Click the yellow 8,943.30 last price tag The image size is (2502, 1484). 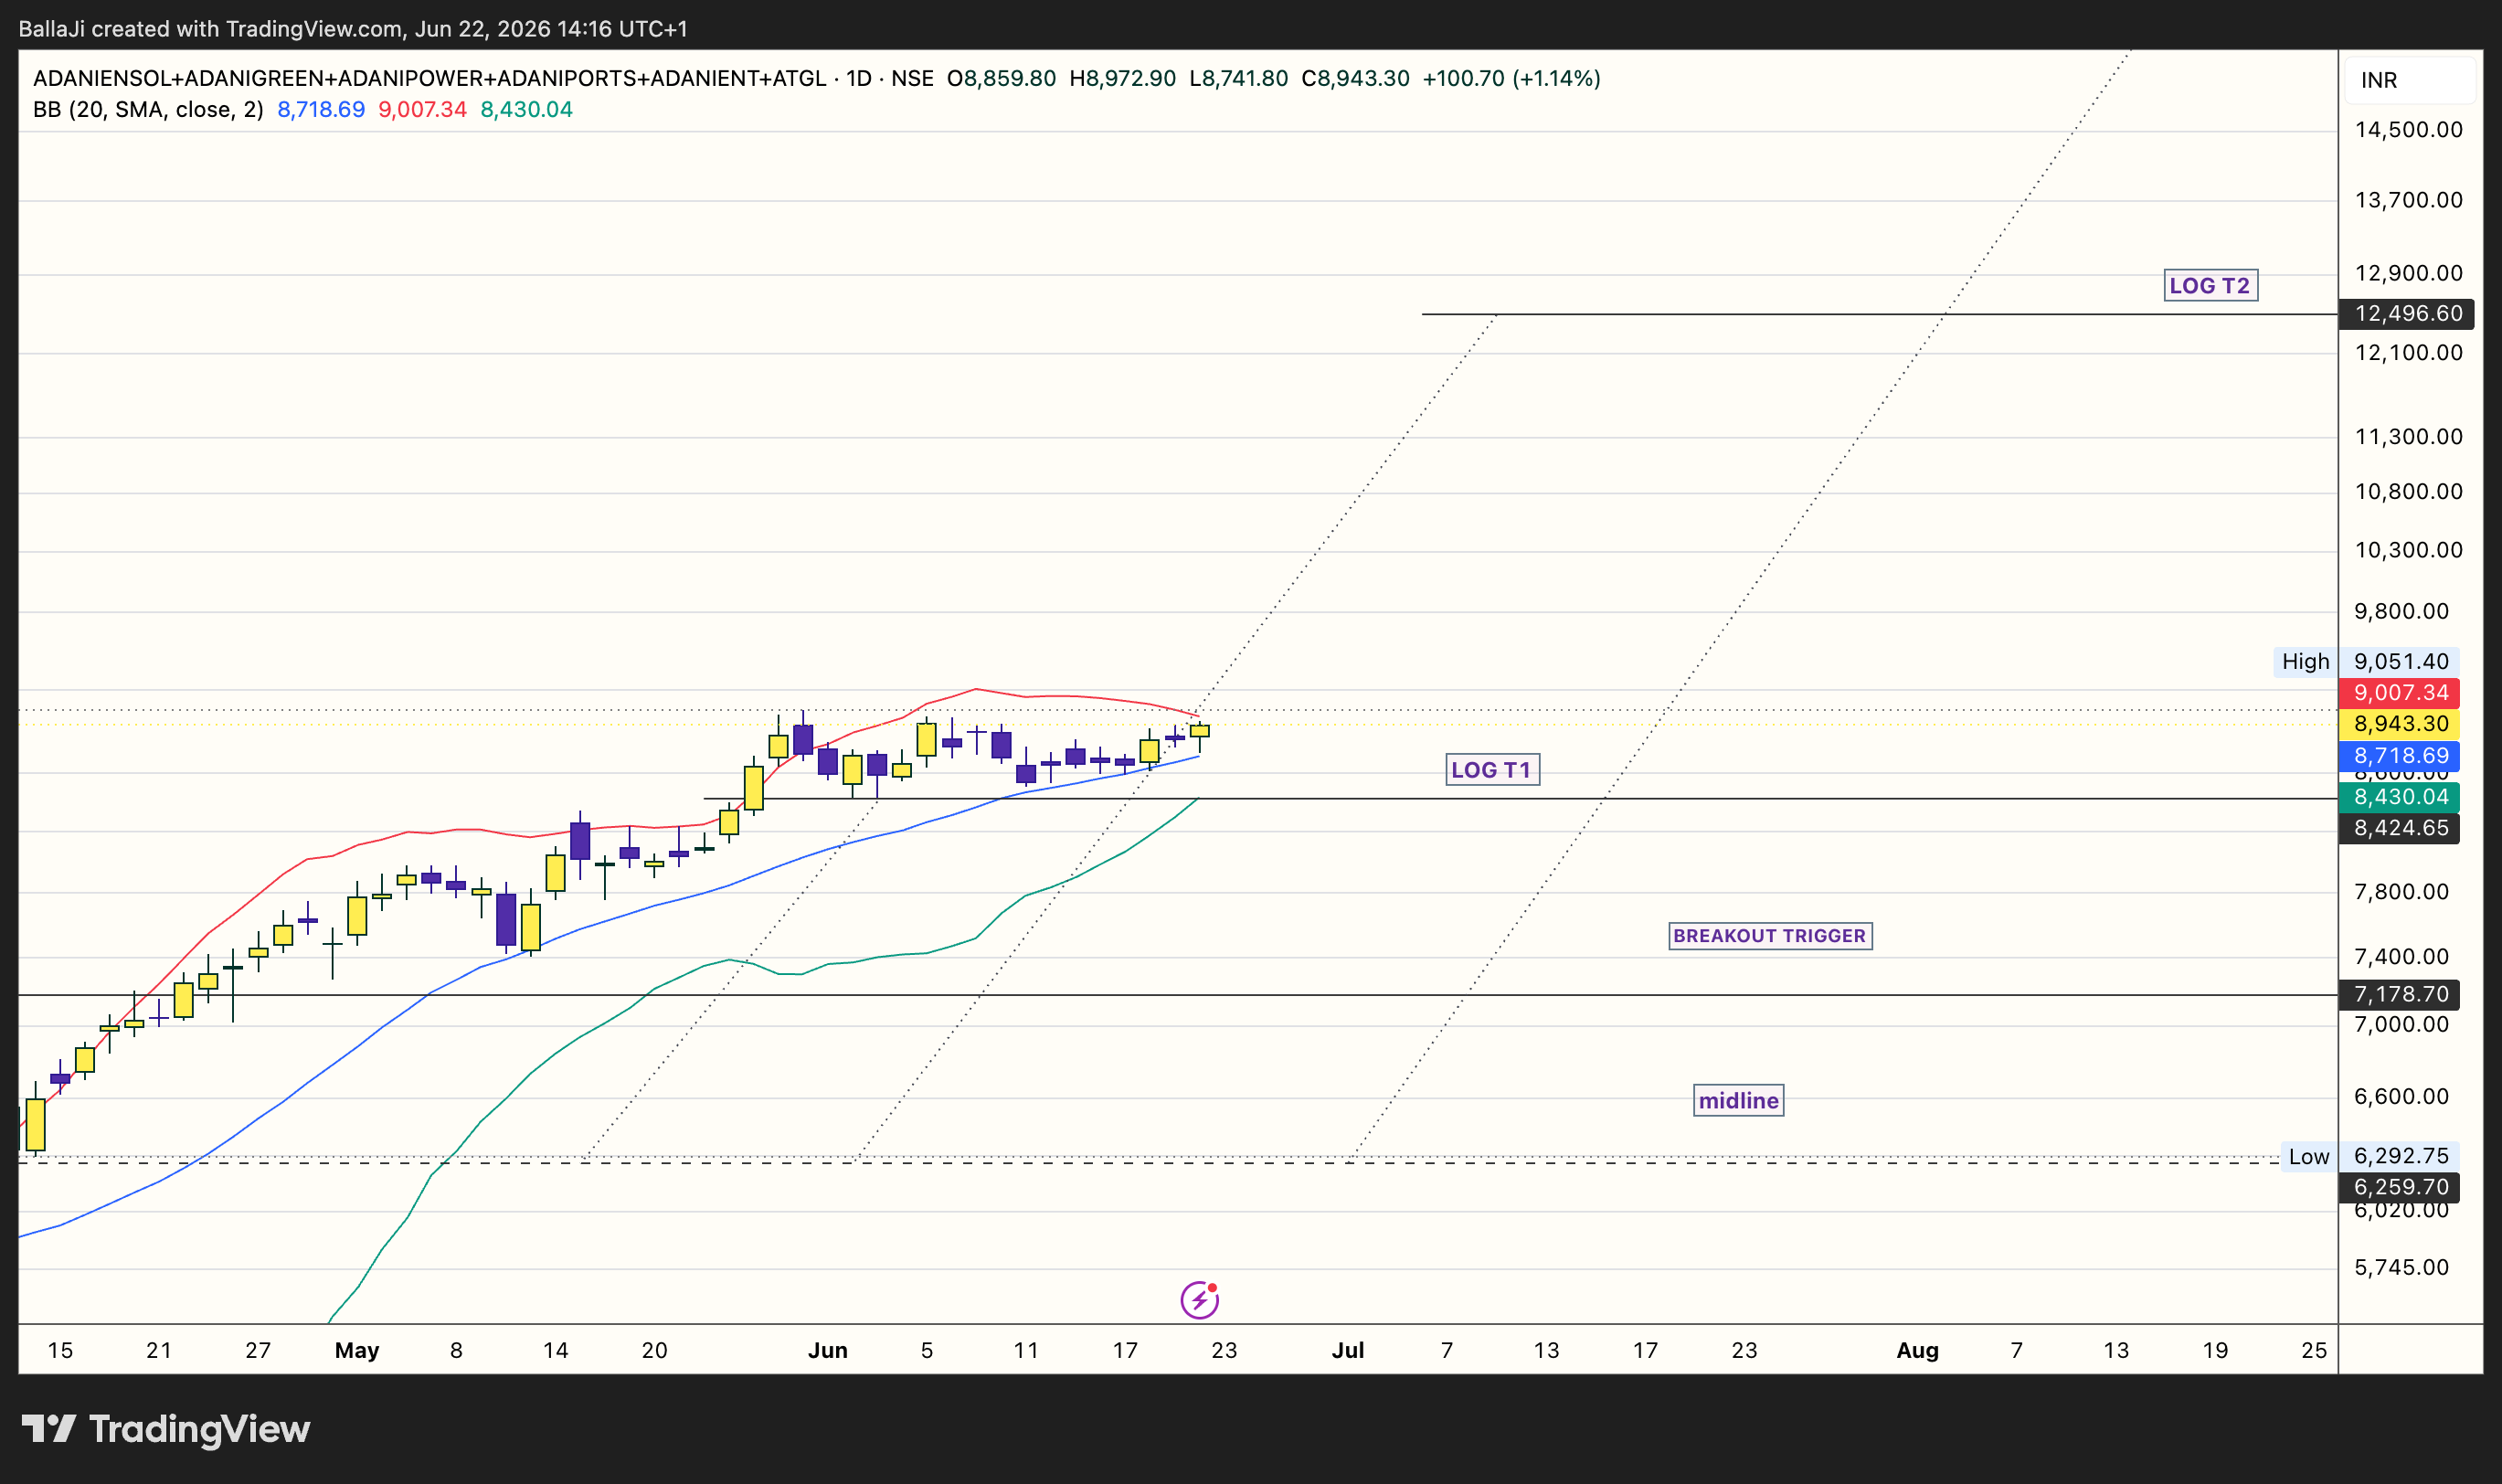[2400, 724]
